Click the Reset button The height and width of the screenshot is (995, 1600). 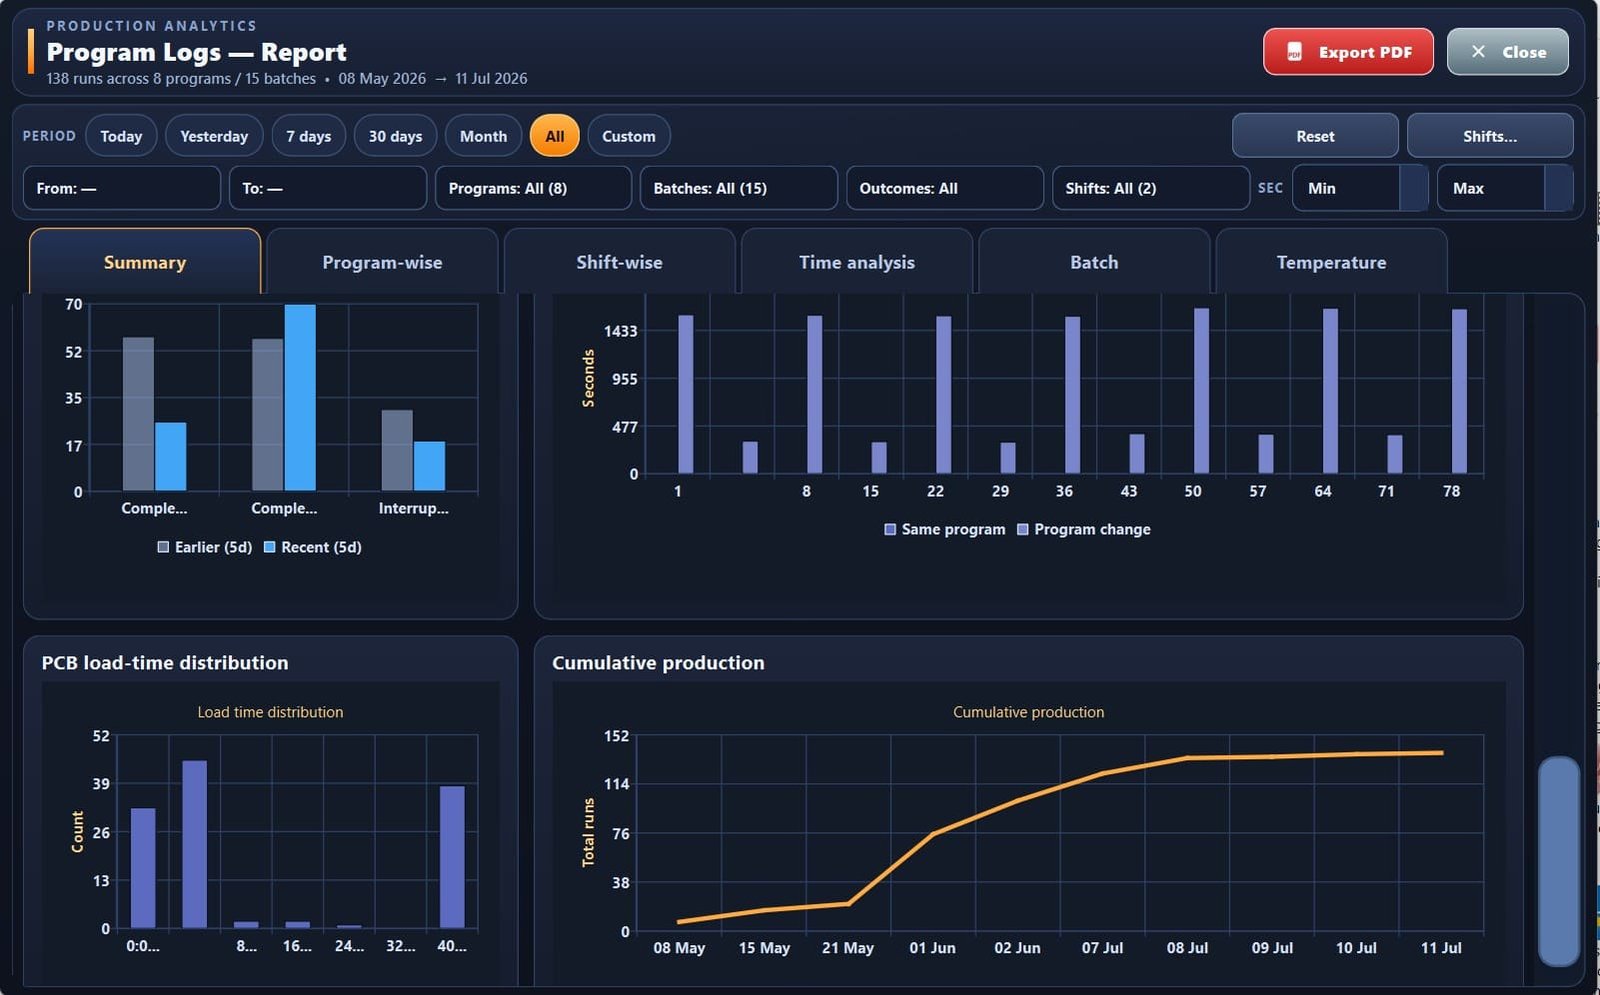[x=1315, y=136]
